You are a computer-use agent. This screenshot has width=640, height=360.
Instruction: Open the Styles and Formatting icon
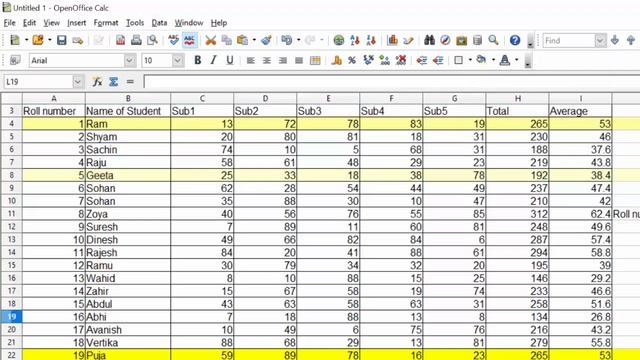tap(15, 60)
